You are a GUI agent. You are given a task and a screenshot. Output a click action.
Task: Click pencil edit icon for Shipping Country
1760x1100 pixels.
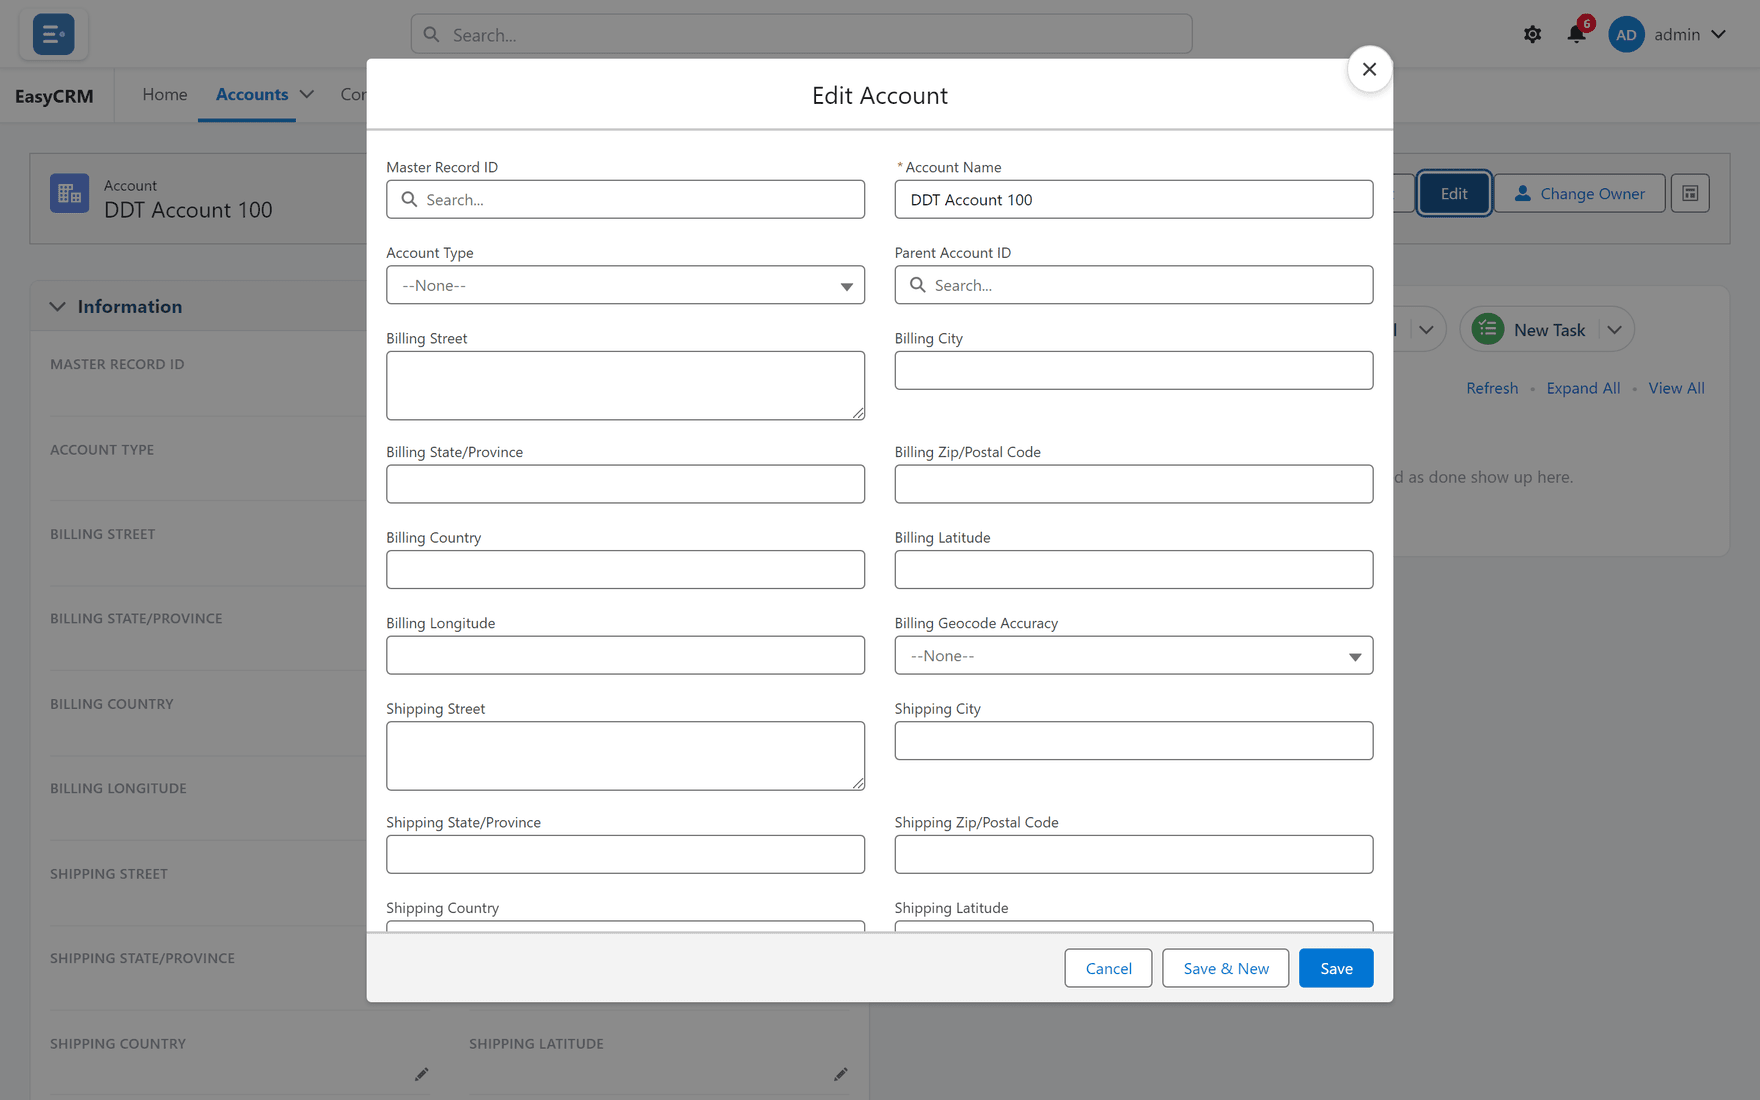tap(421, 1074)
